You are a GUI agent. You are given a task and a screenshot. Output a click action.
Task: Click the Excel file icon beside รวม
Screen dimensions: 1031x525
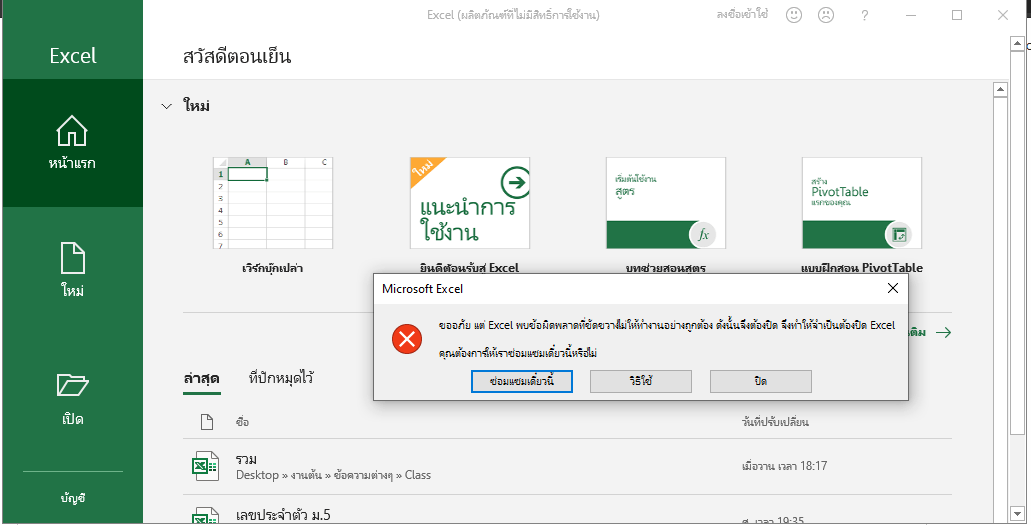(x=204, y=466)
